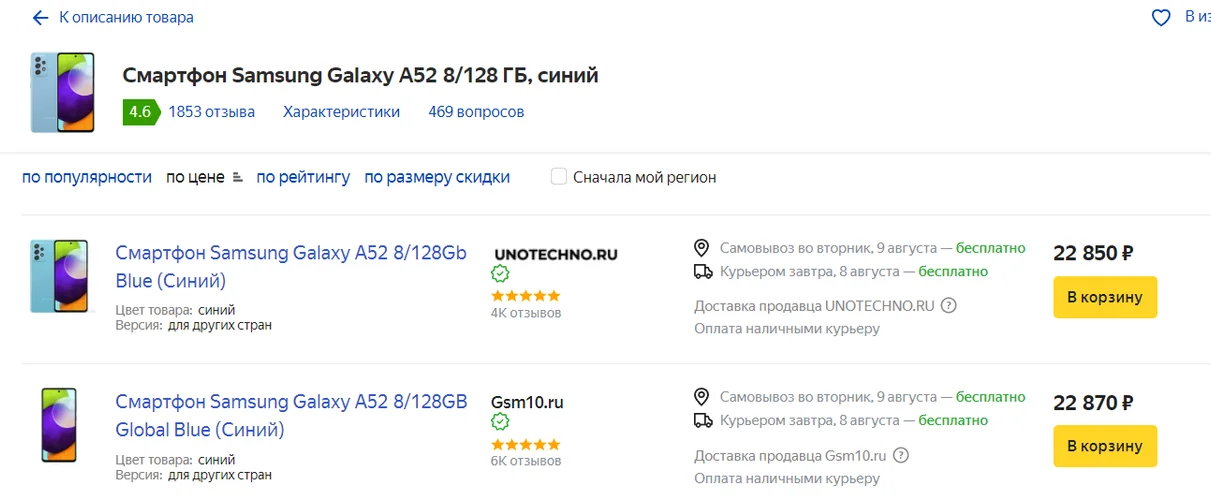Open 'Galaxy A52 8/128GB Global Blue' offer title
This screenshot has width=1211, height=500.
[291, 416]
